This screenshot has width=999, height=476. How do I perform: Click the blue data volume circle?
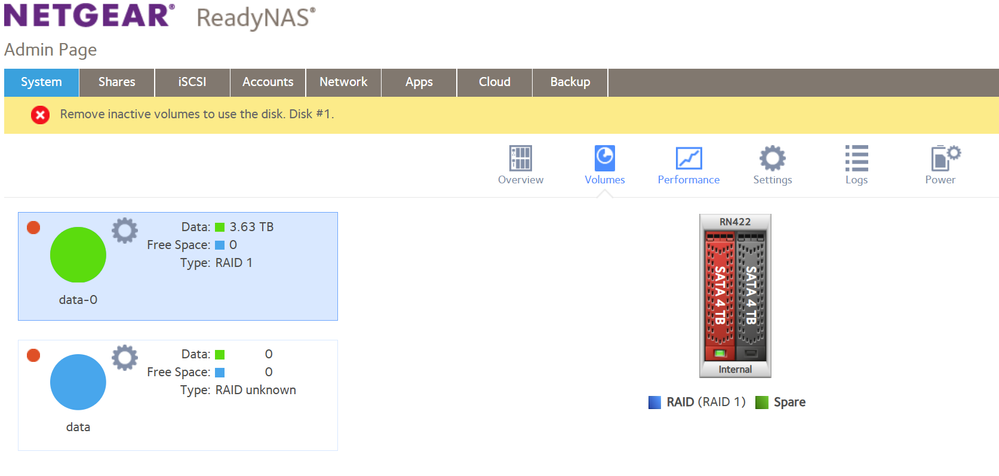[78, 381]
